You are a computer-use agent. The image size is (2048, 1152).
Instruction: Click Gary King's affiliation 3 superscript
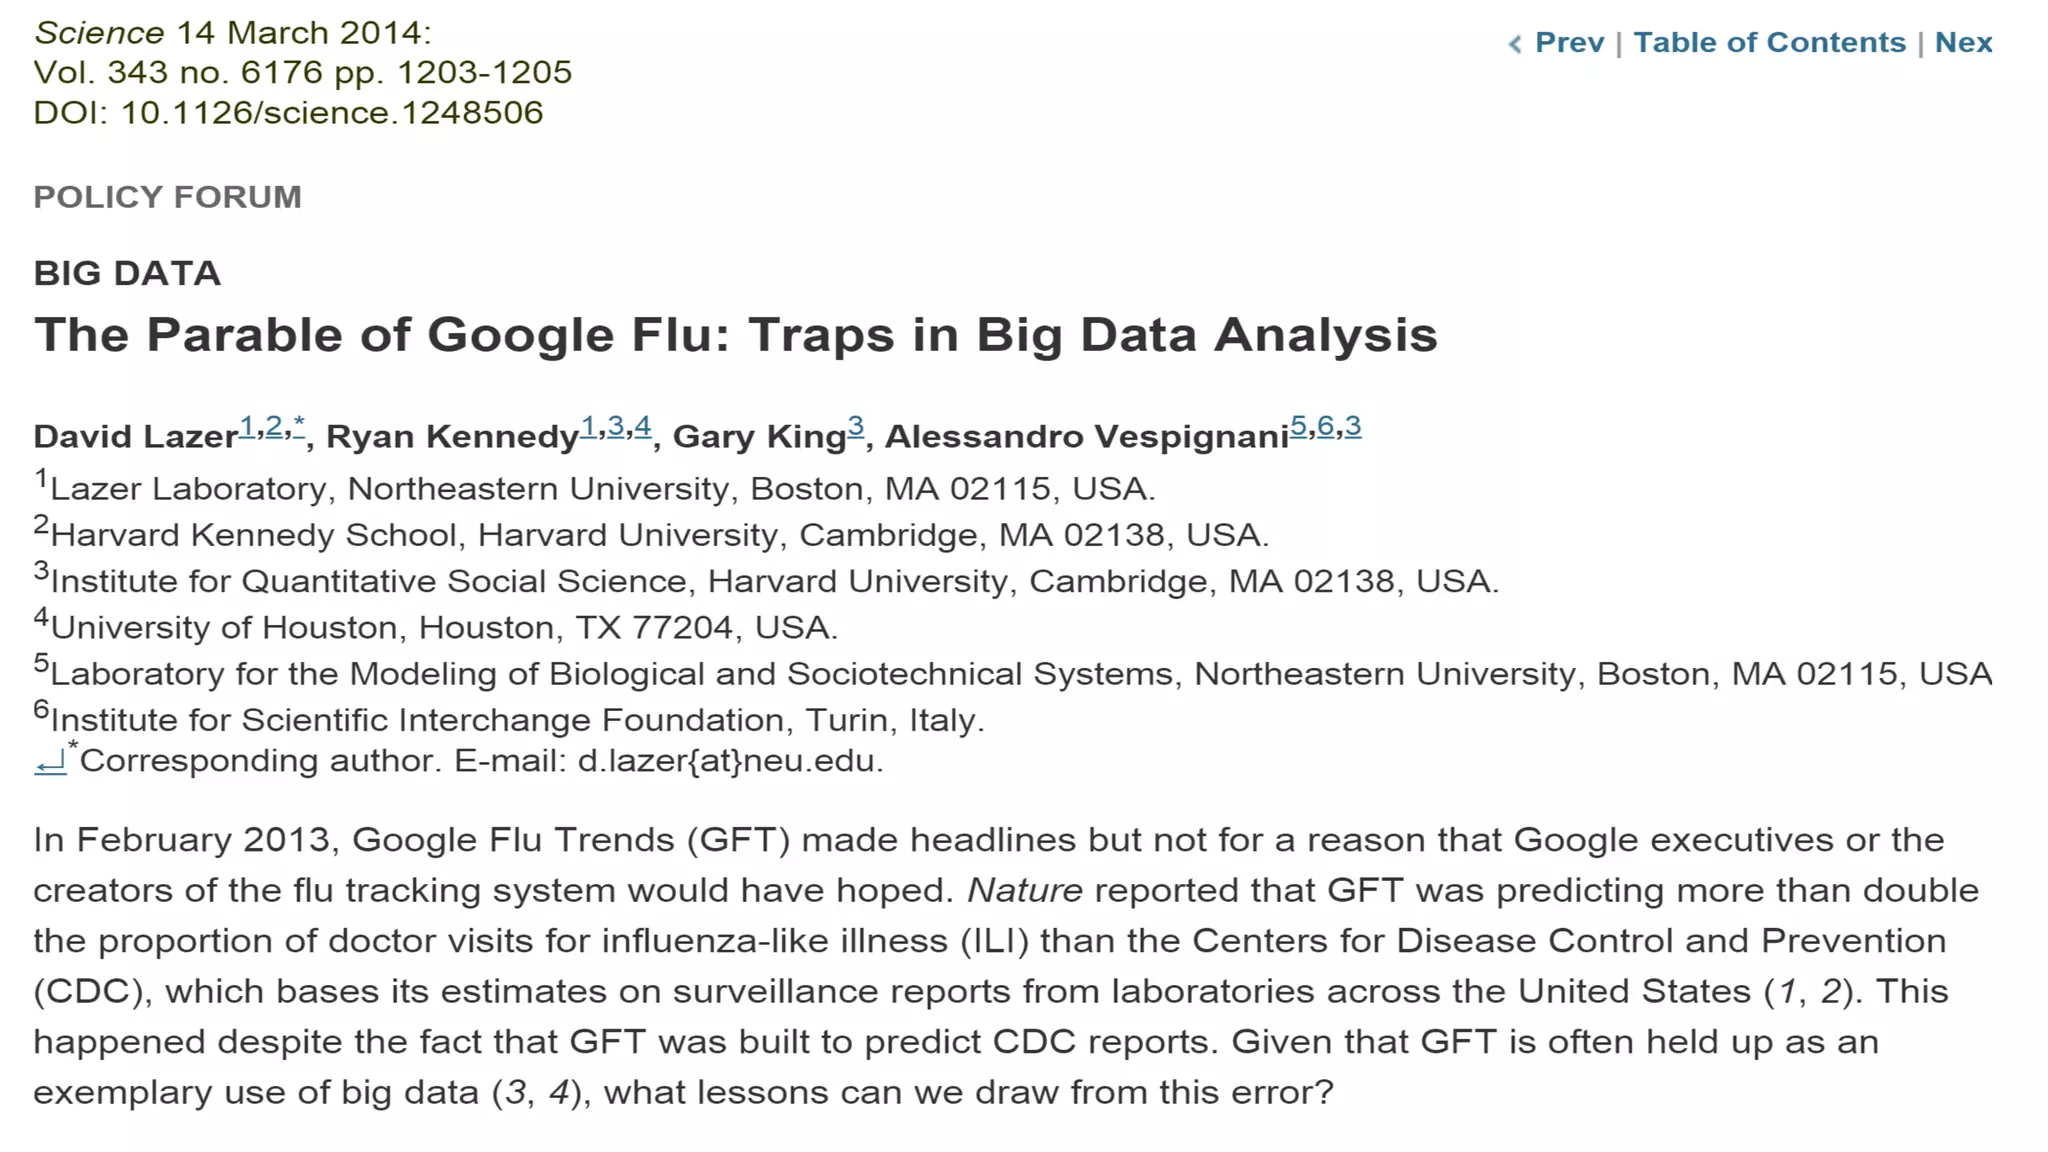[x=855, y=428]
